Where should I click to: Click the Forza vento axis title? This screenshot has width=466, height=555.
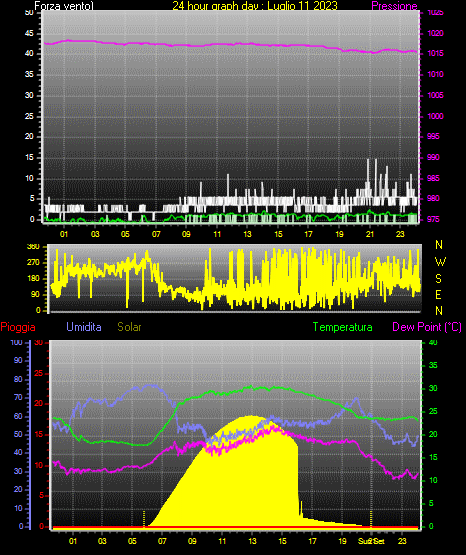[x=64, y=5]
